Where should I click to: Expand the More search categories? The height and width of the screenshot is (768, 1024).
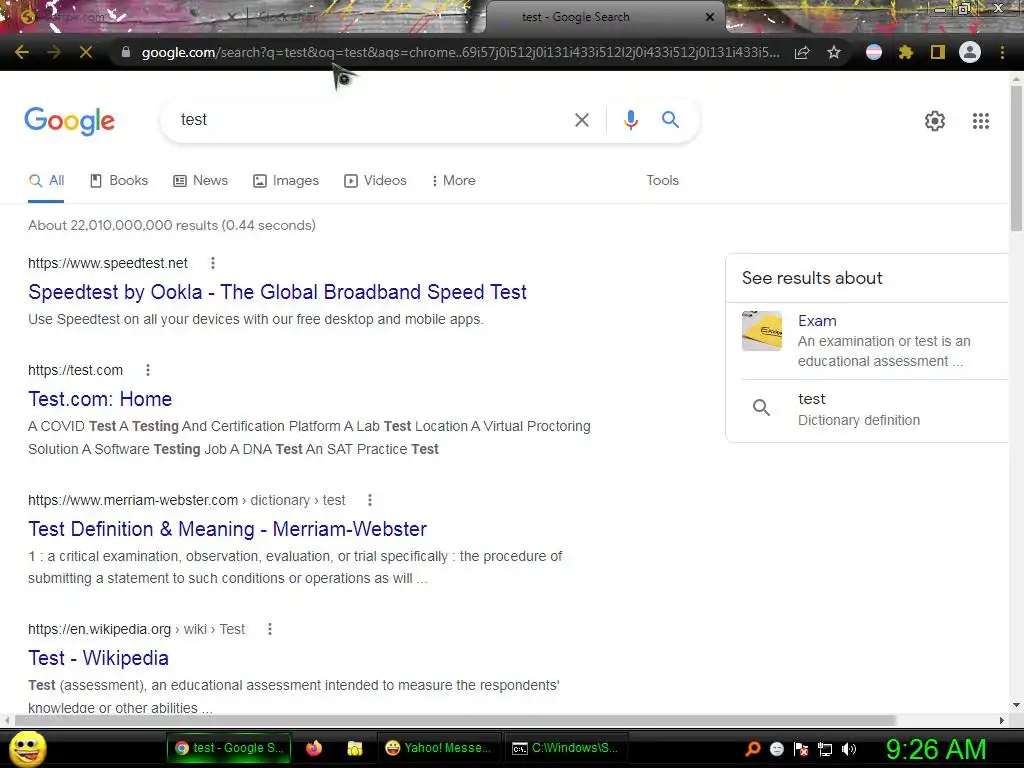point(454,181)
